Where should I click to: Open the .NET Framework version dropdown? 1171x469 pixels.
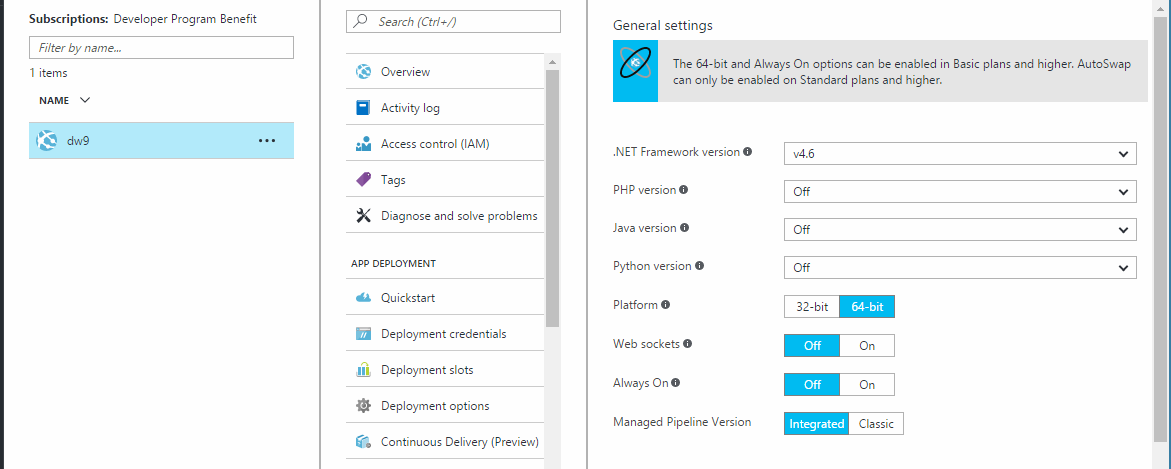coord(959,154)
